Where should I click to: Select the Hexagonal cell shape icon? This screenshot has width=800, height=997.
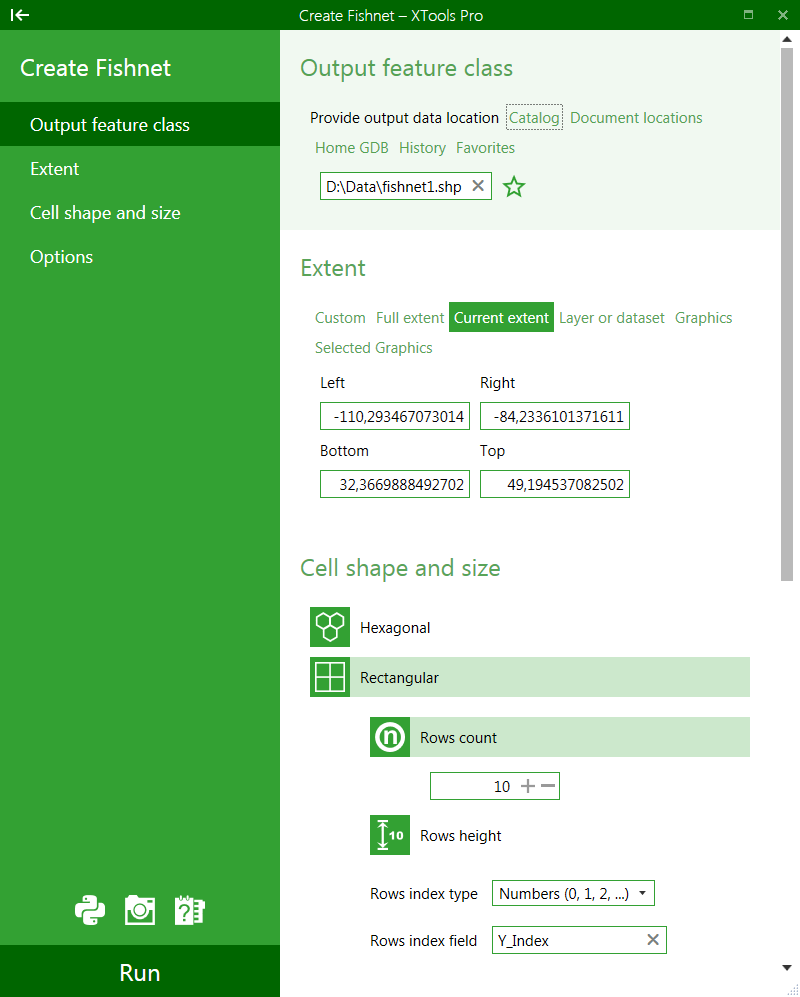(x=330, y=627)
